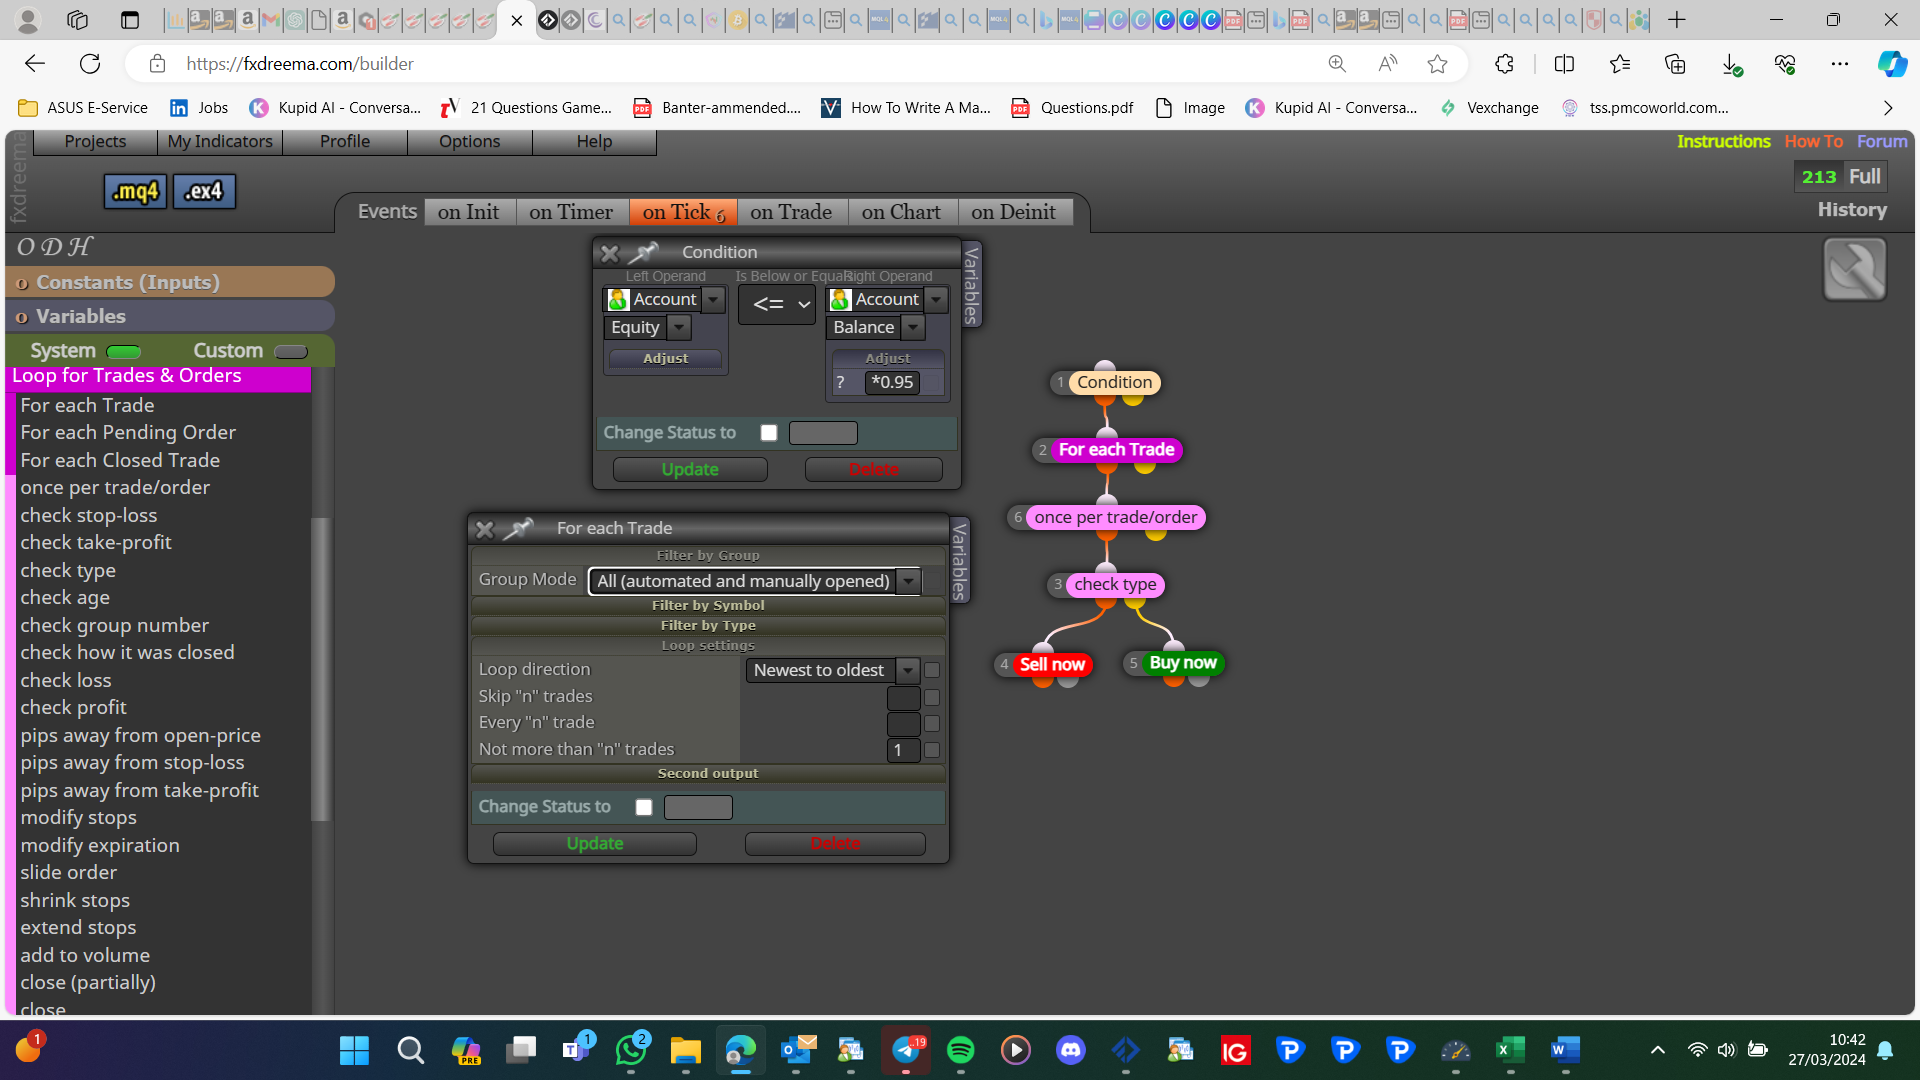Click Update in For each Trade panel
The height and width of the screenshot is (1080, 1920).
point(595,844)
